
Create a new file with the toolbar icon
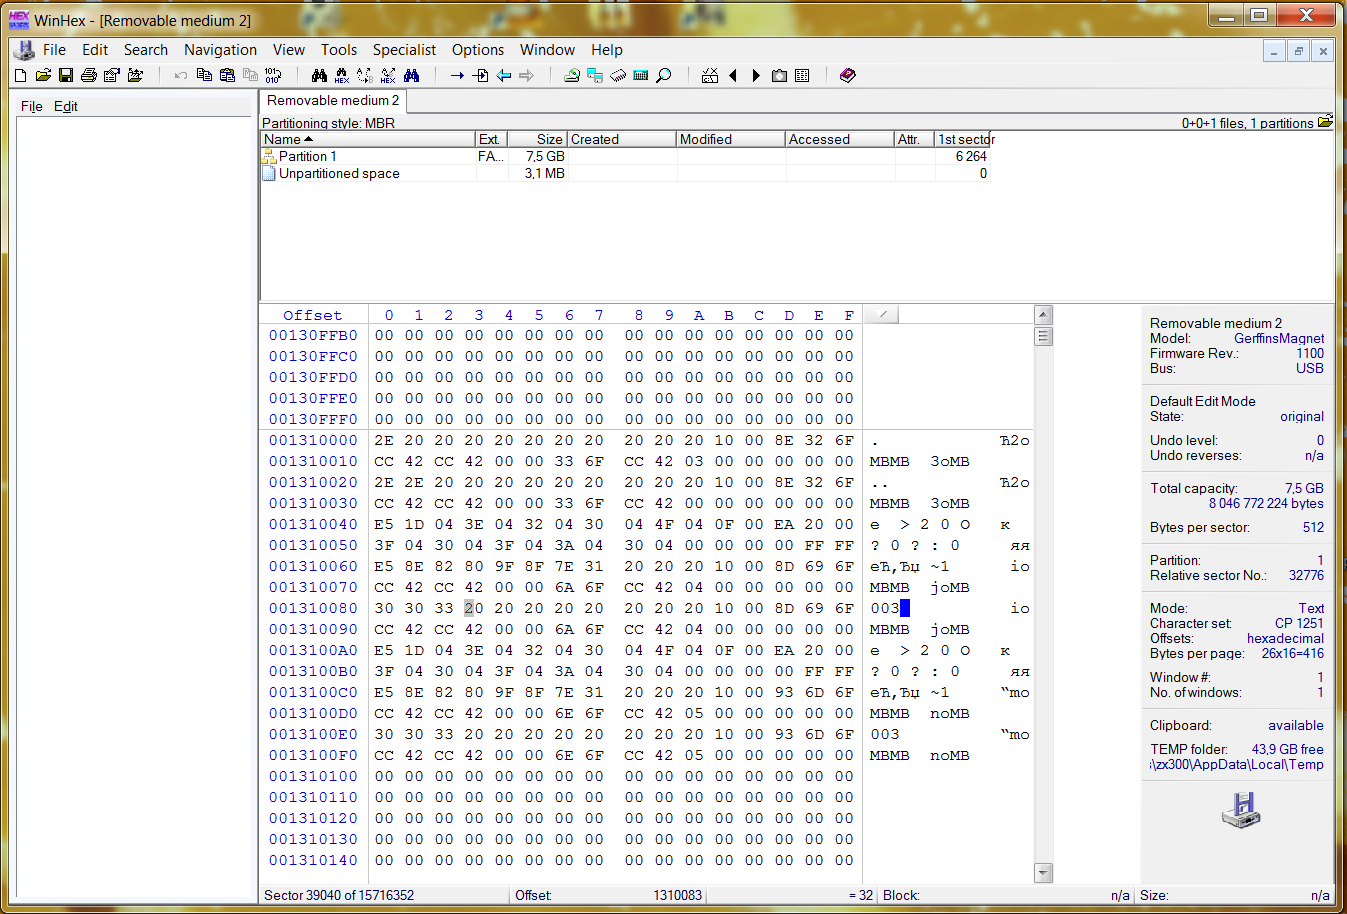tap(20, 75)
